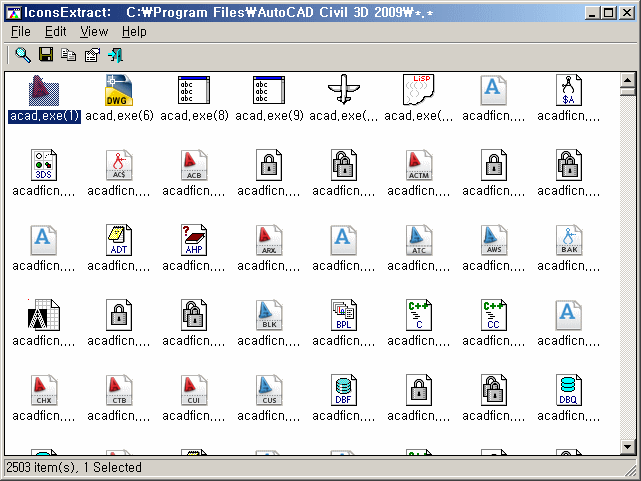Select the acad.exe(1) icon

pos(44,91)
